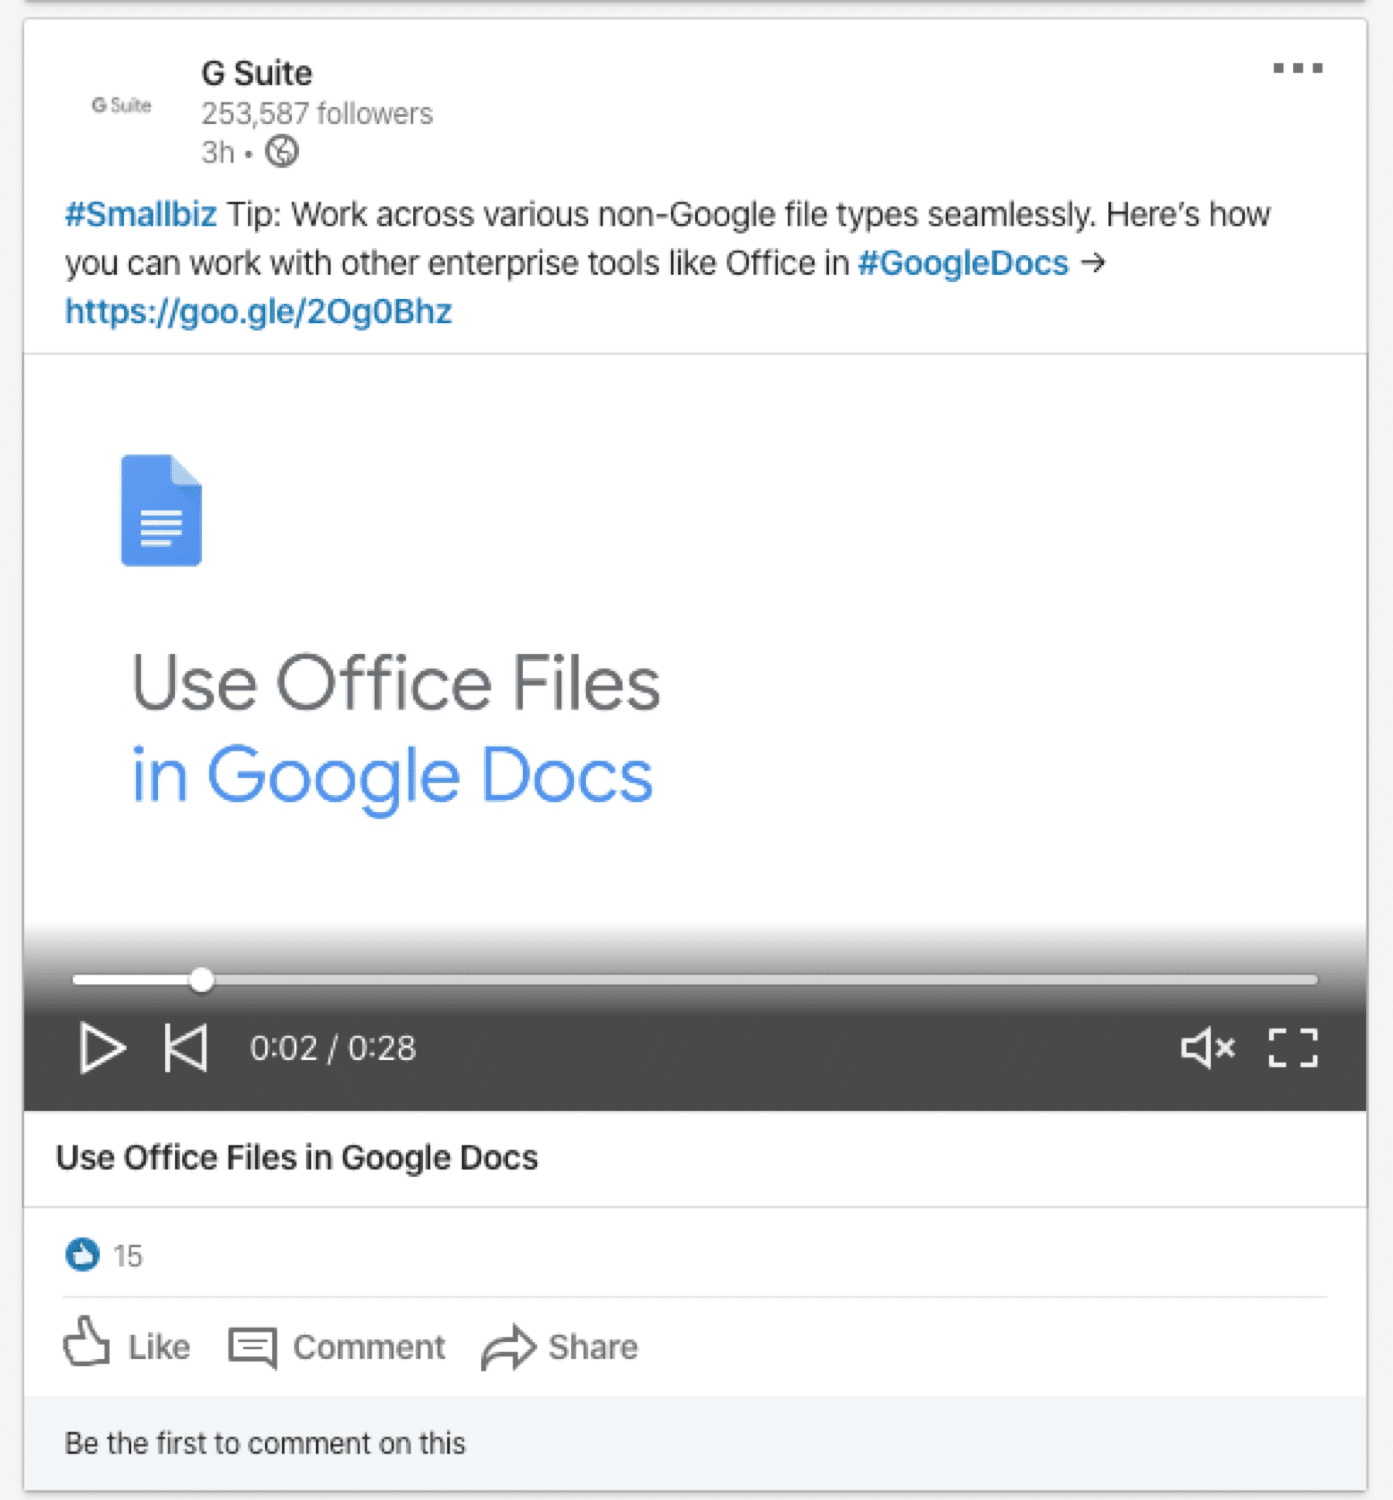Click the Comment button
1393x1500 pixels.
[x=337, y=1346]
